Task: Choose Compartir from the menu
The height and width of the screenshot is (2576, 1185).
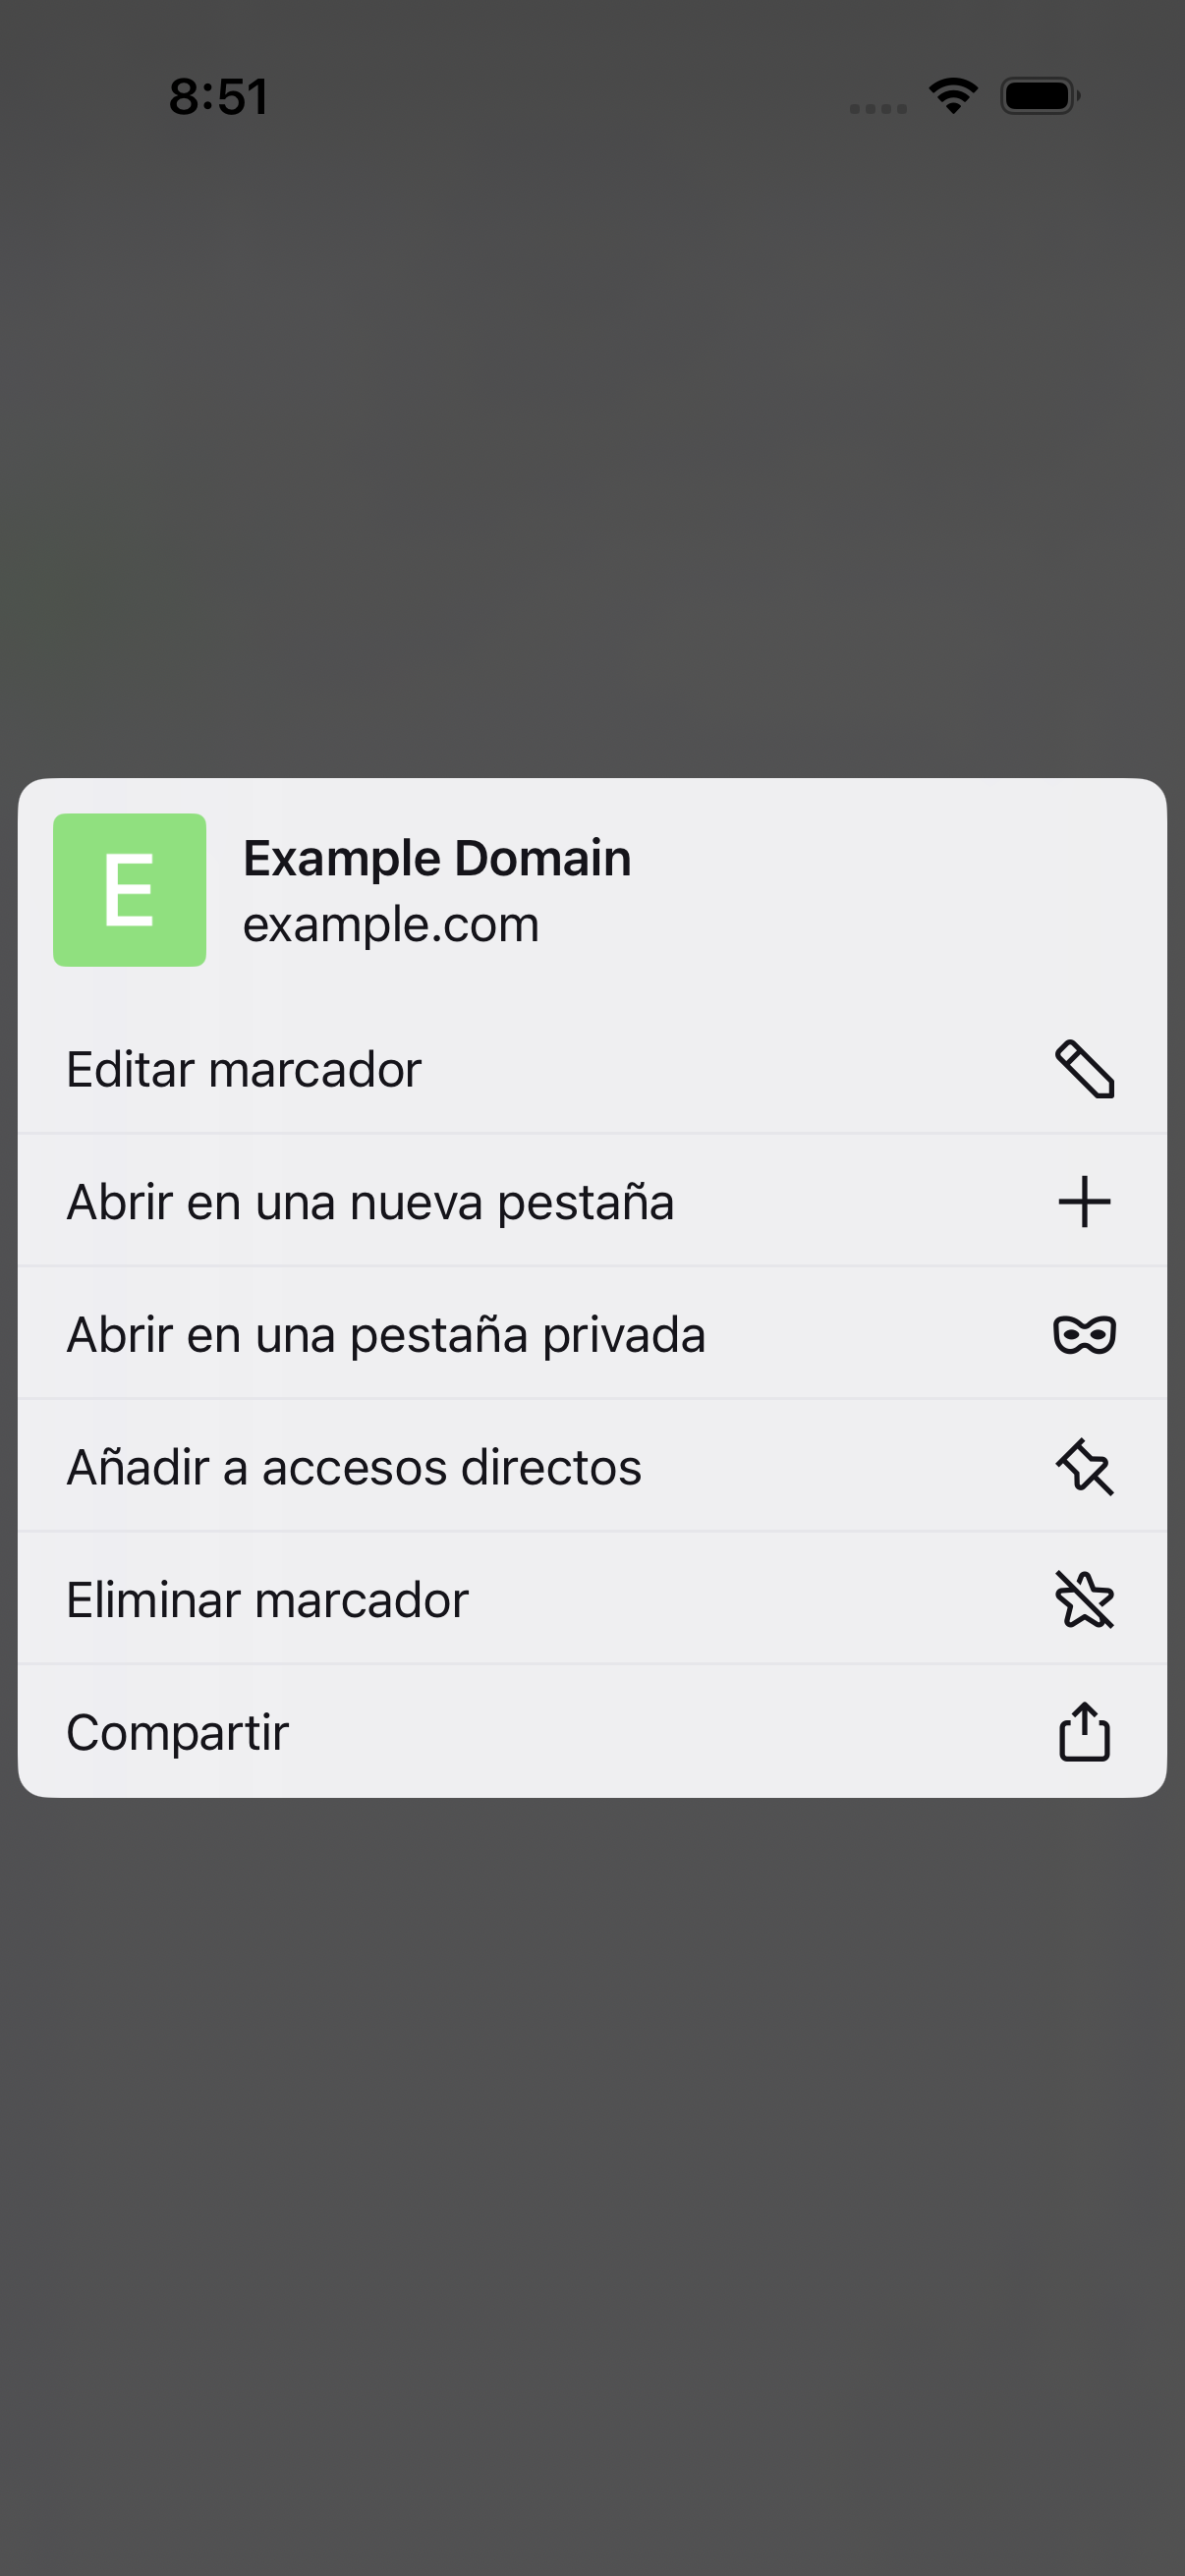Action: point(592,1731)
